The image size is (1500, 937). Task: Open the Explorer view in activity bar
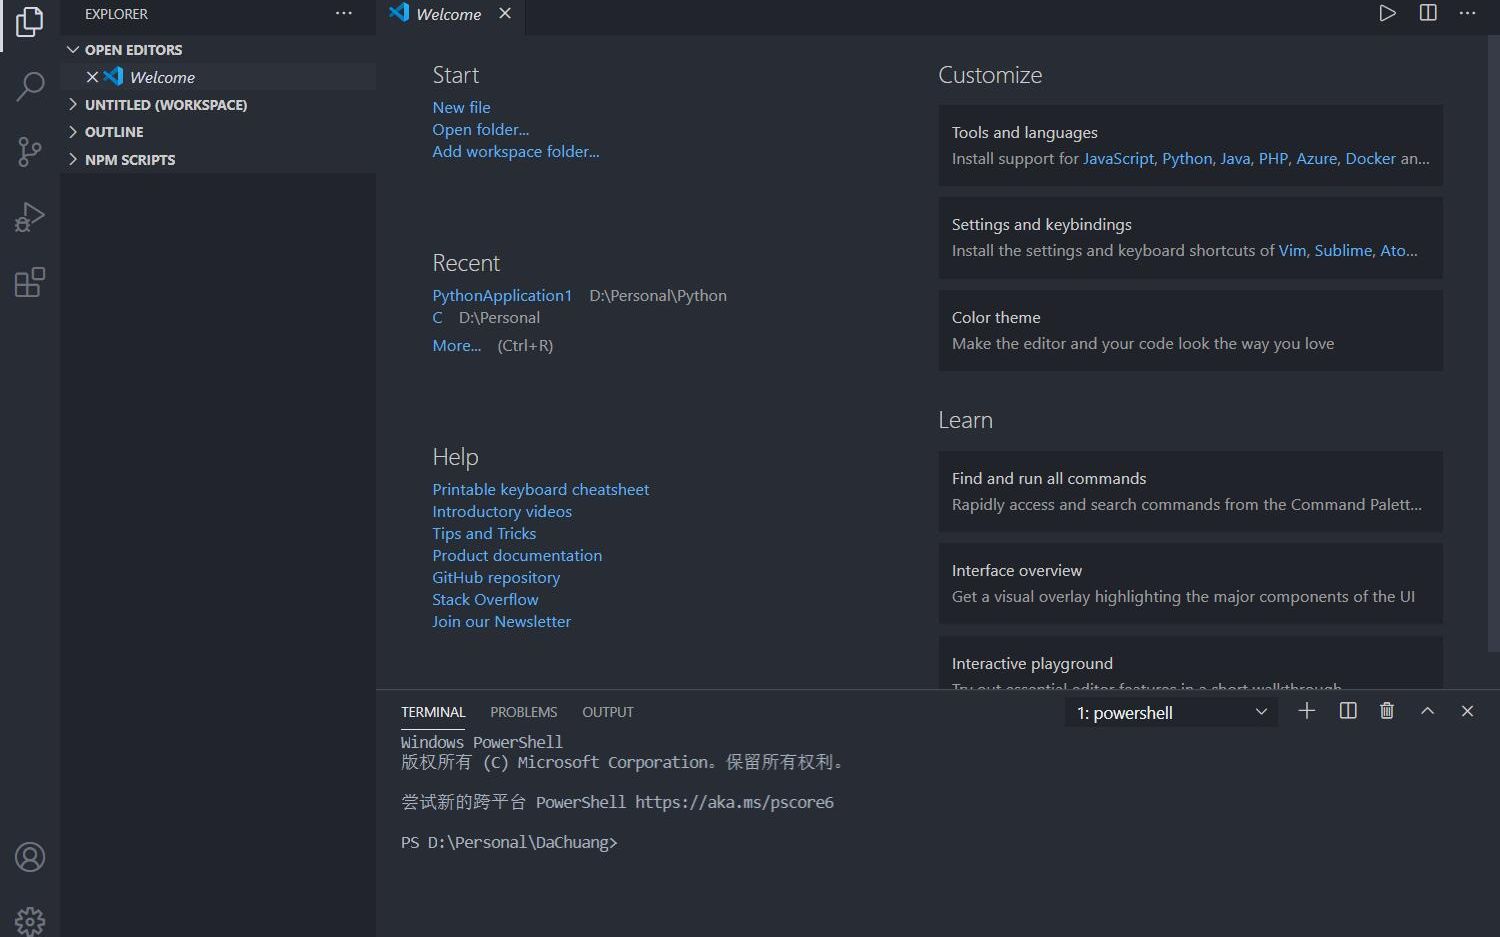pos(30,22)
